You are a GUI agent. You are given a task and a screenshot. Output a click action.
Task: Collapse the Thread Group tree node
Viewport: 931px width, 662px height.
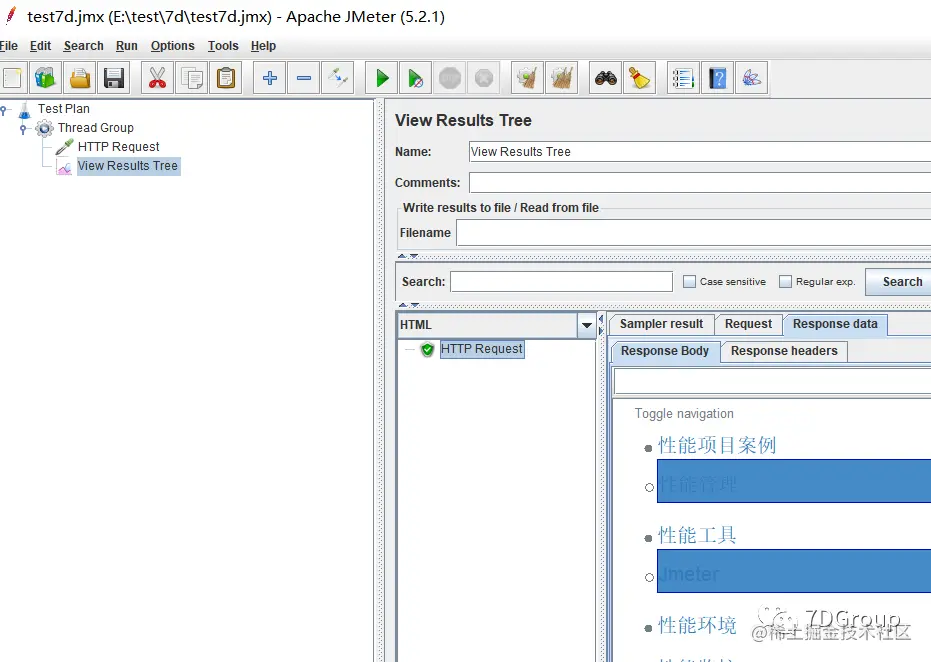click(x=23, y=128)
